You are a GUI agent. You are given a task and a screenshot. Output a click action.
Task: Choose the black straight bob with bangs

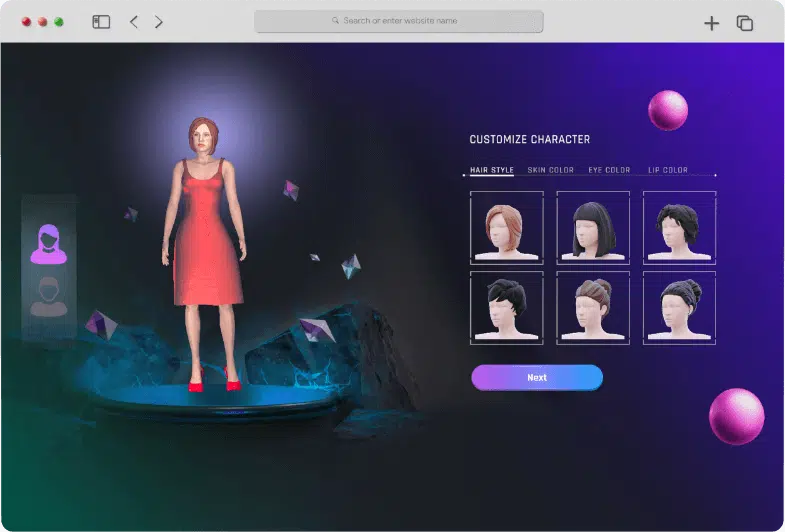pos(593,228)
